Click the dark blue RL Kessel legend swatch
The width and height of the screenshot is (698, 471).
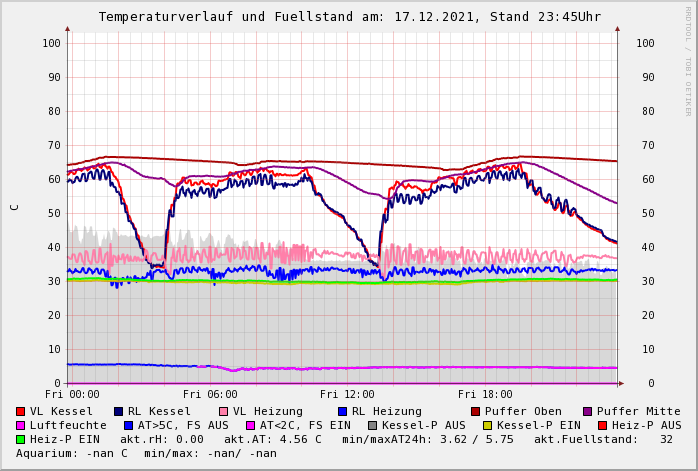(119, 411)
